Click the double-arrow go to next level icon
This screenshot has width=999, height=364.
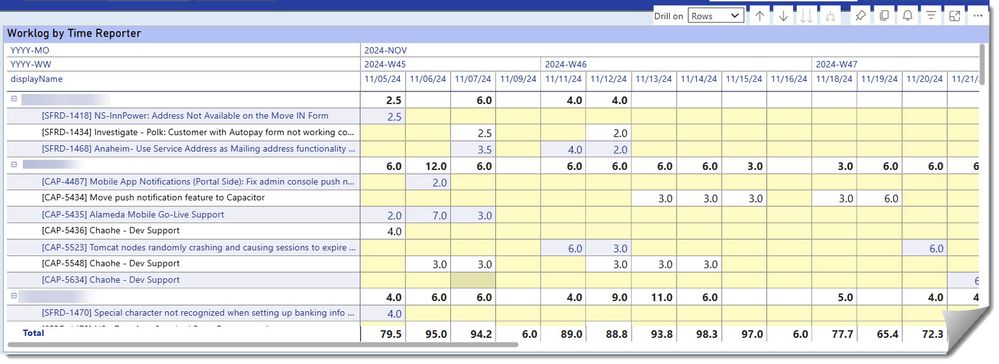807,16
